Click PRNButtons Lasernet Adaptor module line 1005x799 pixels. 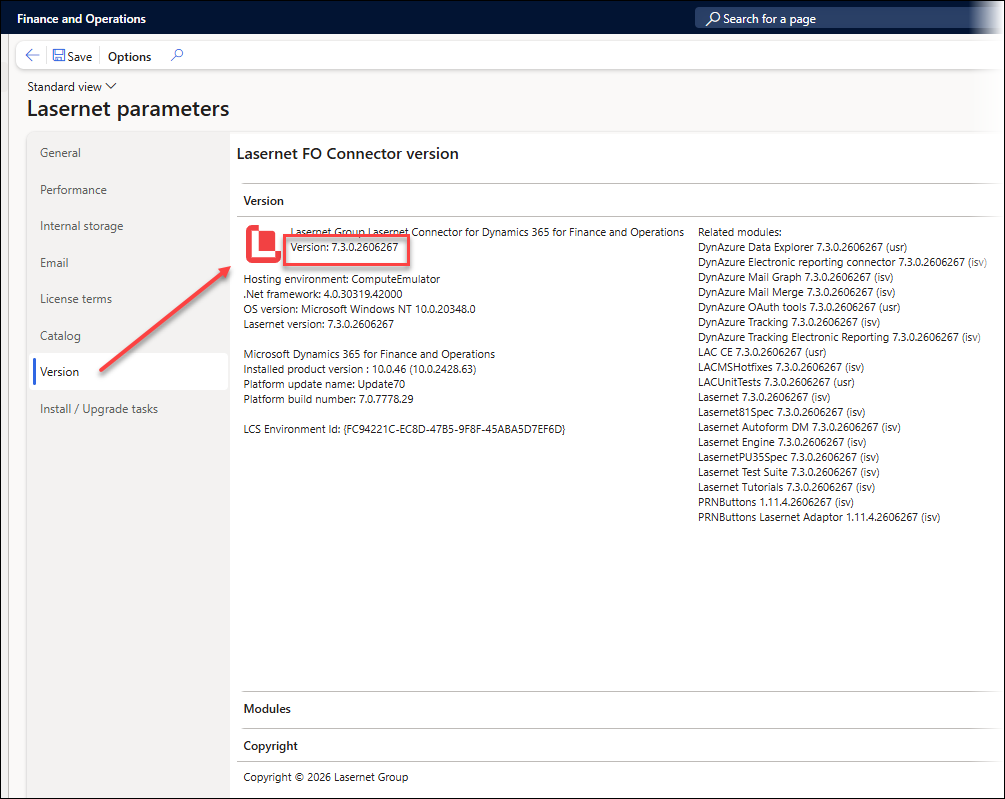(x=819, y=517)
